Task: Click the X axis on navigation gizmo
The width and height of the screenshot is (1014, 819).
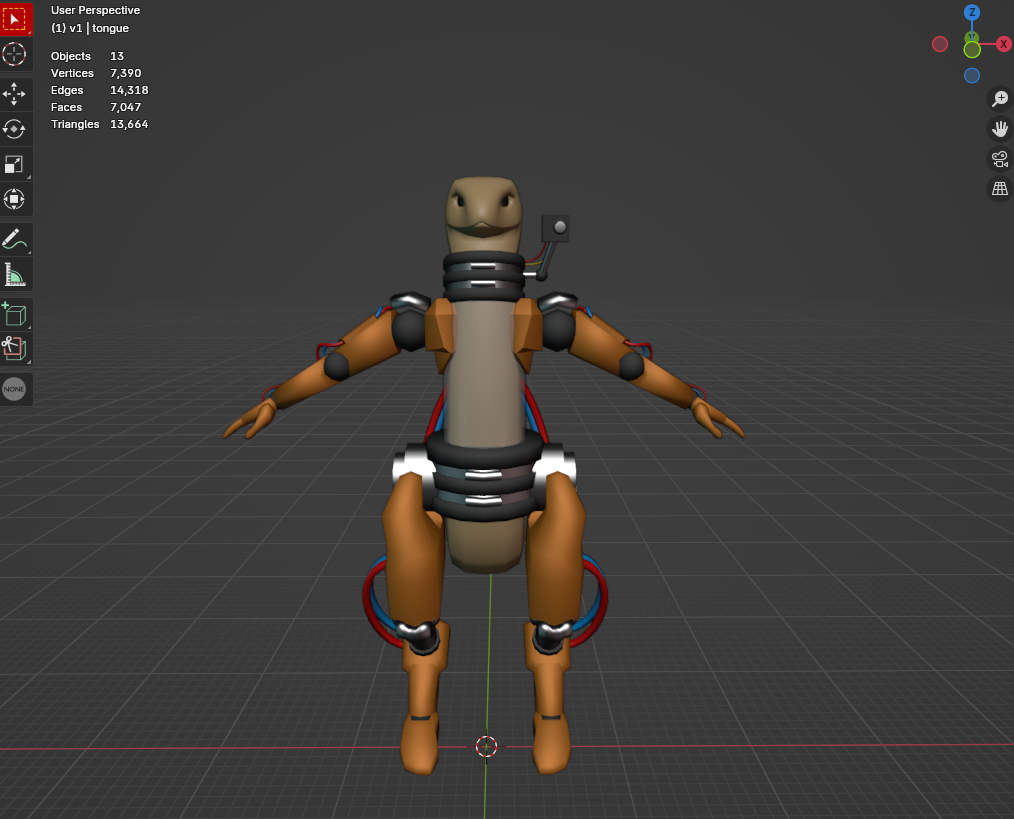Action: (1003, 44)
